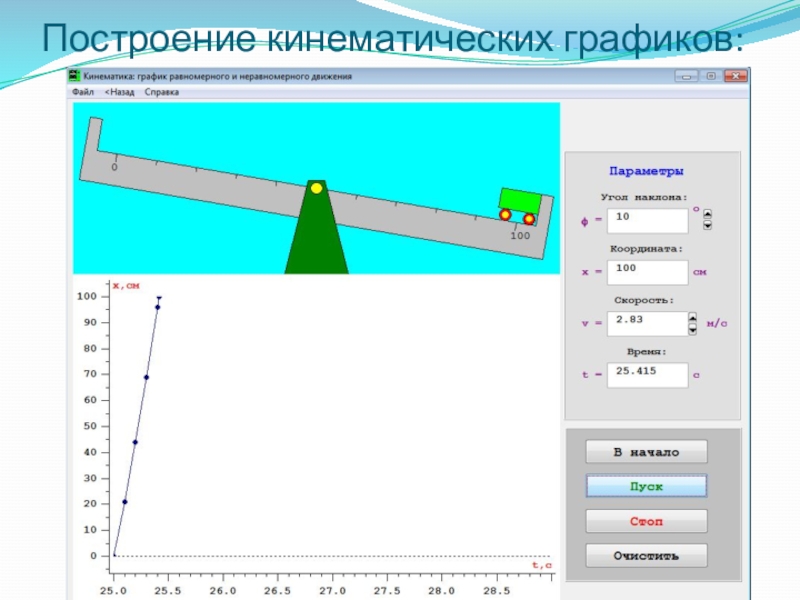The width and height of the screenshot is (800, 600).
Task: Click the 100 mark on the ramp ruler
Action: coord(520,236)
